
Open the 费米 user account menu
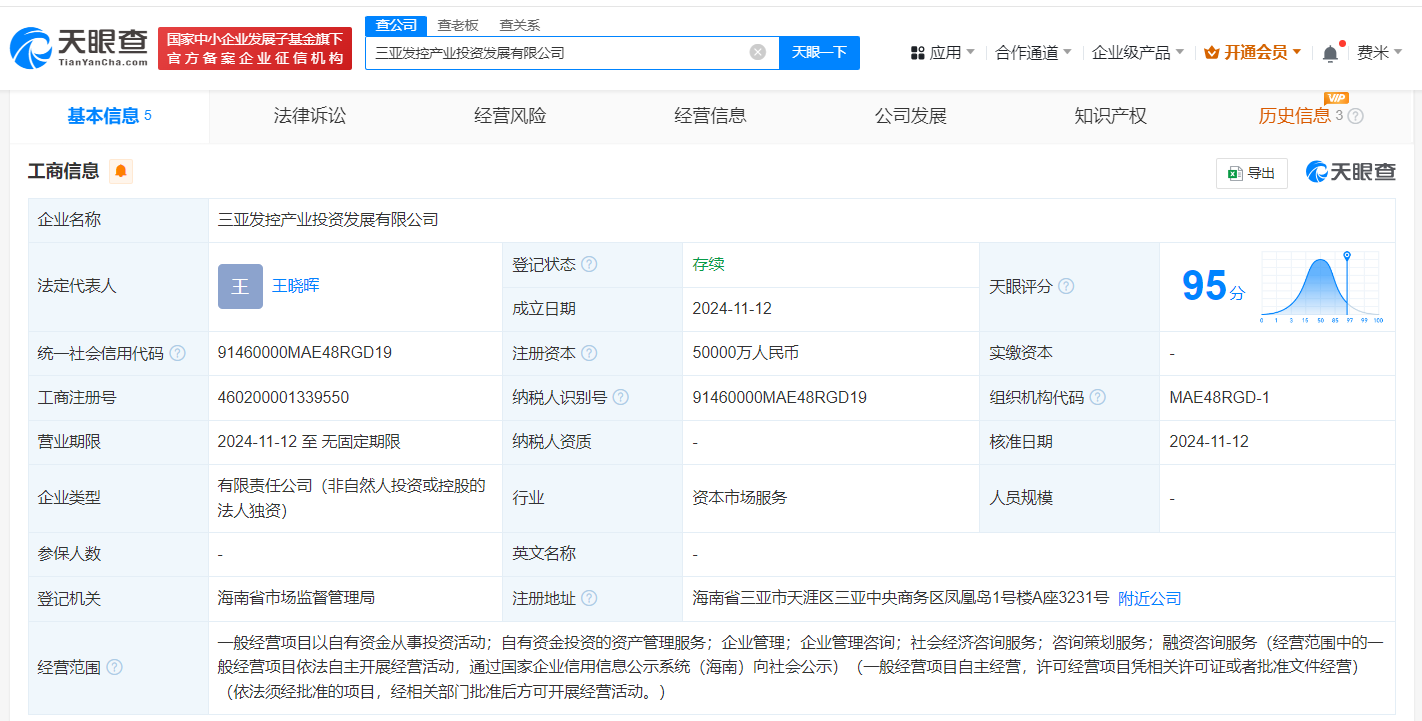tap(1379, 52)
